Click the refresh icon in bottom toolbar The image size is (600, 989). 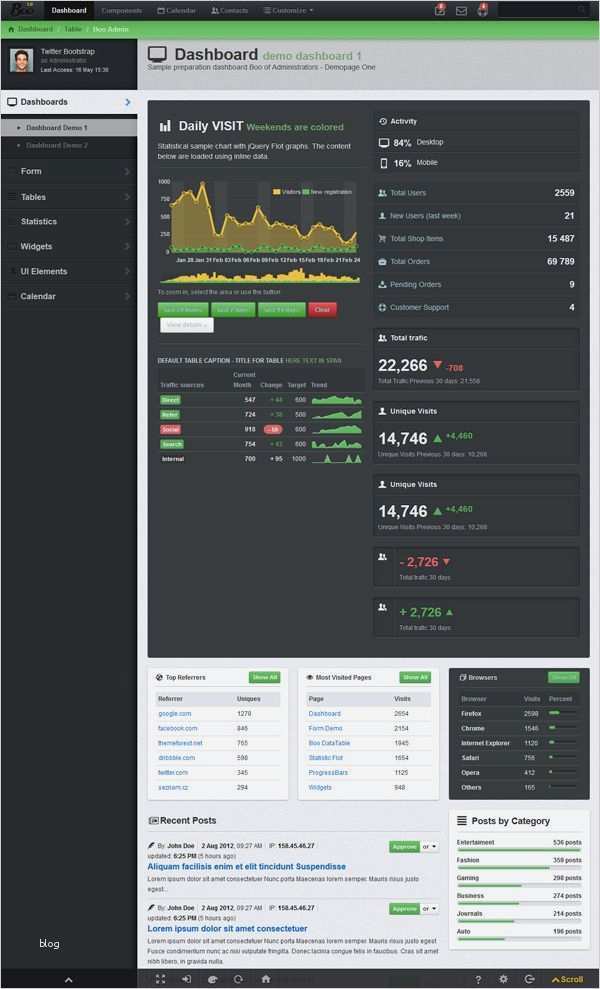pos(238,979)
